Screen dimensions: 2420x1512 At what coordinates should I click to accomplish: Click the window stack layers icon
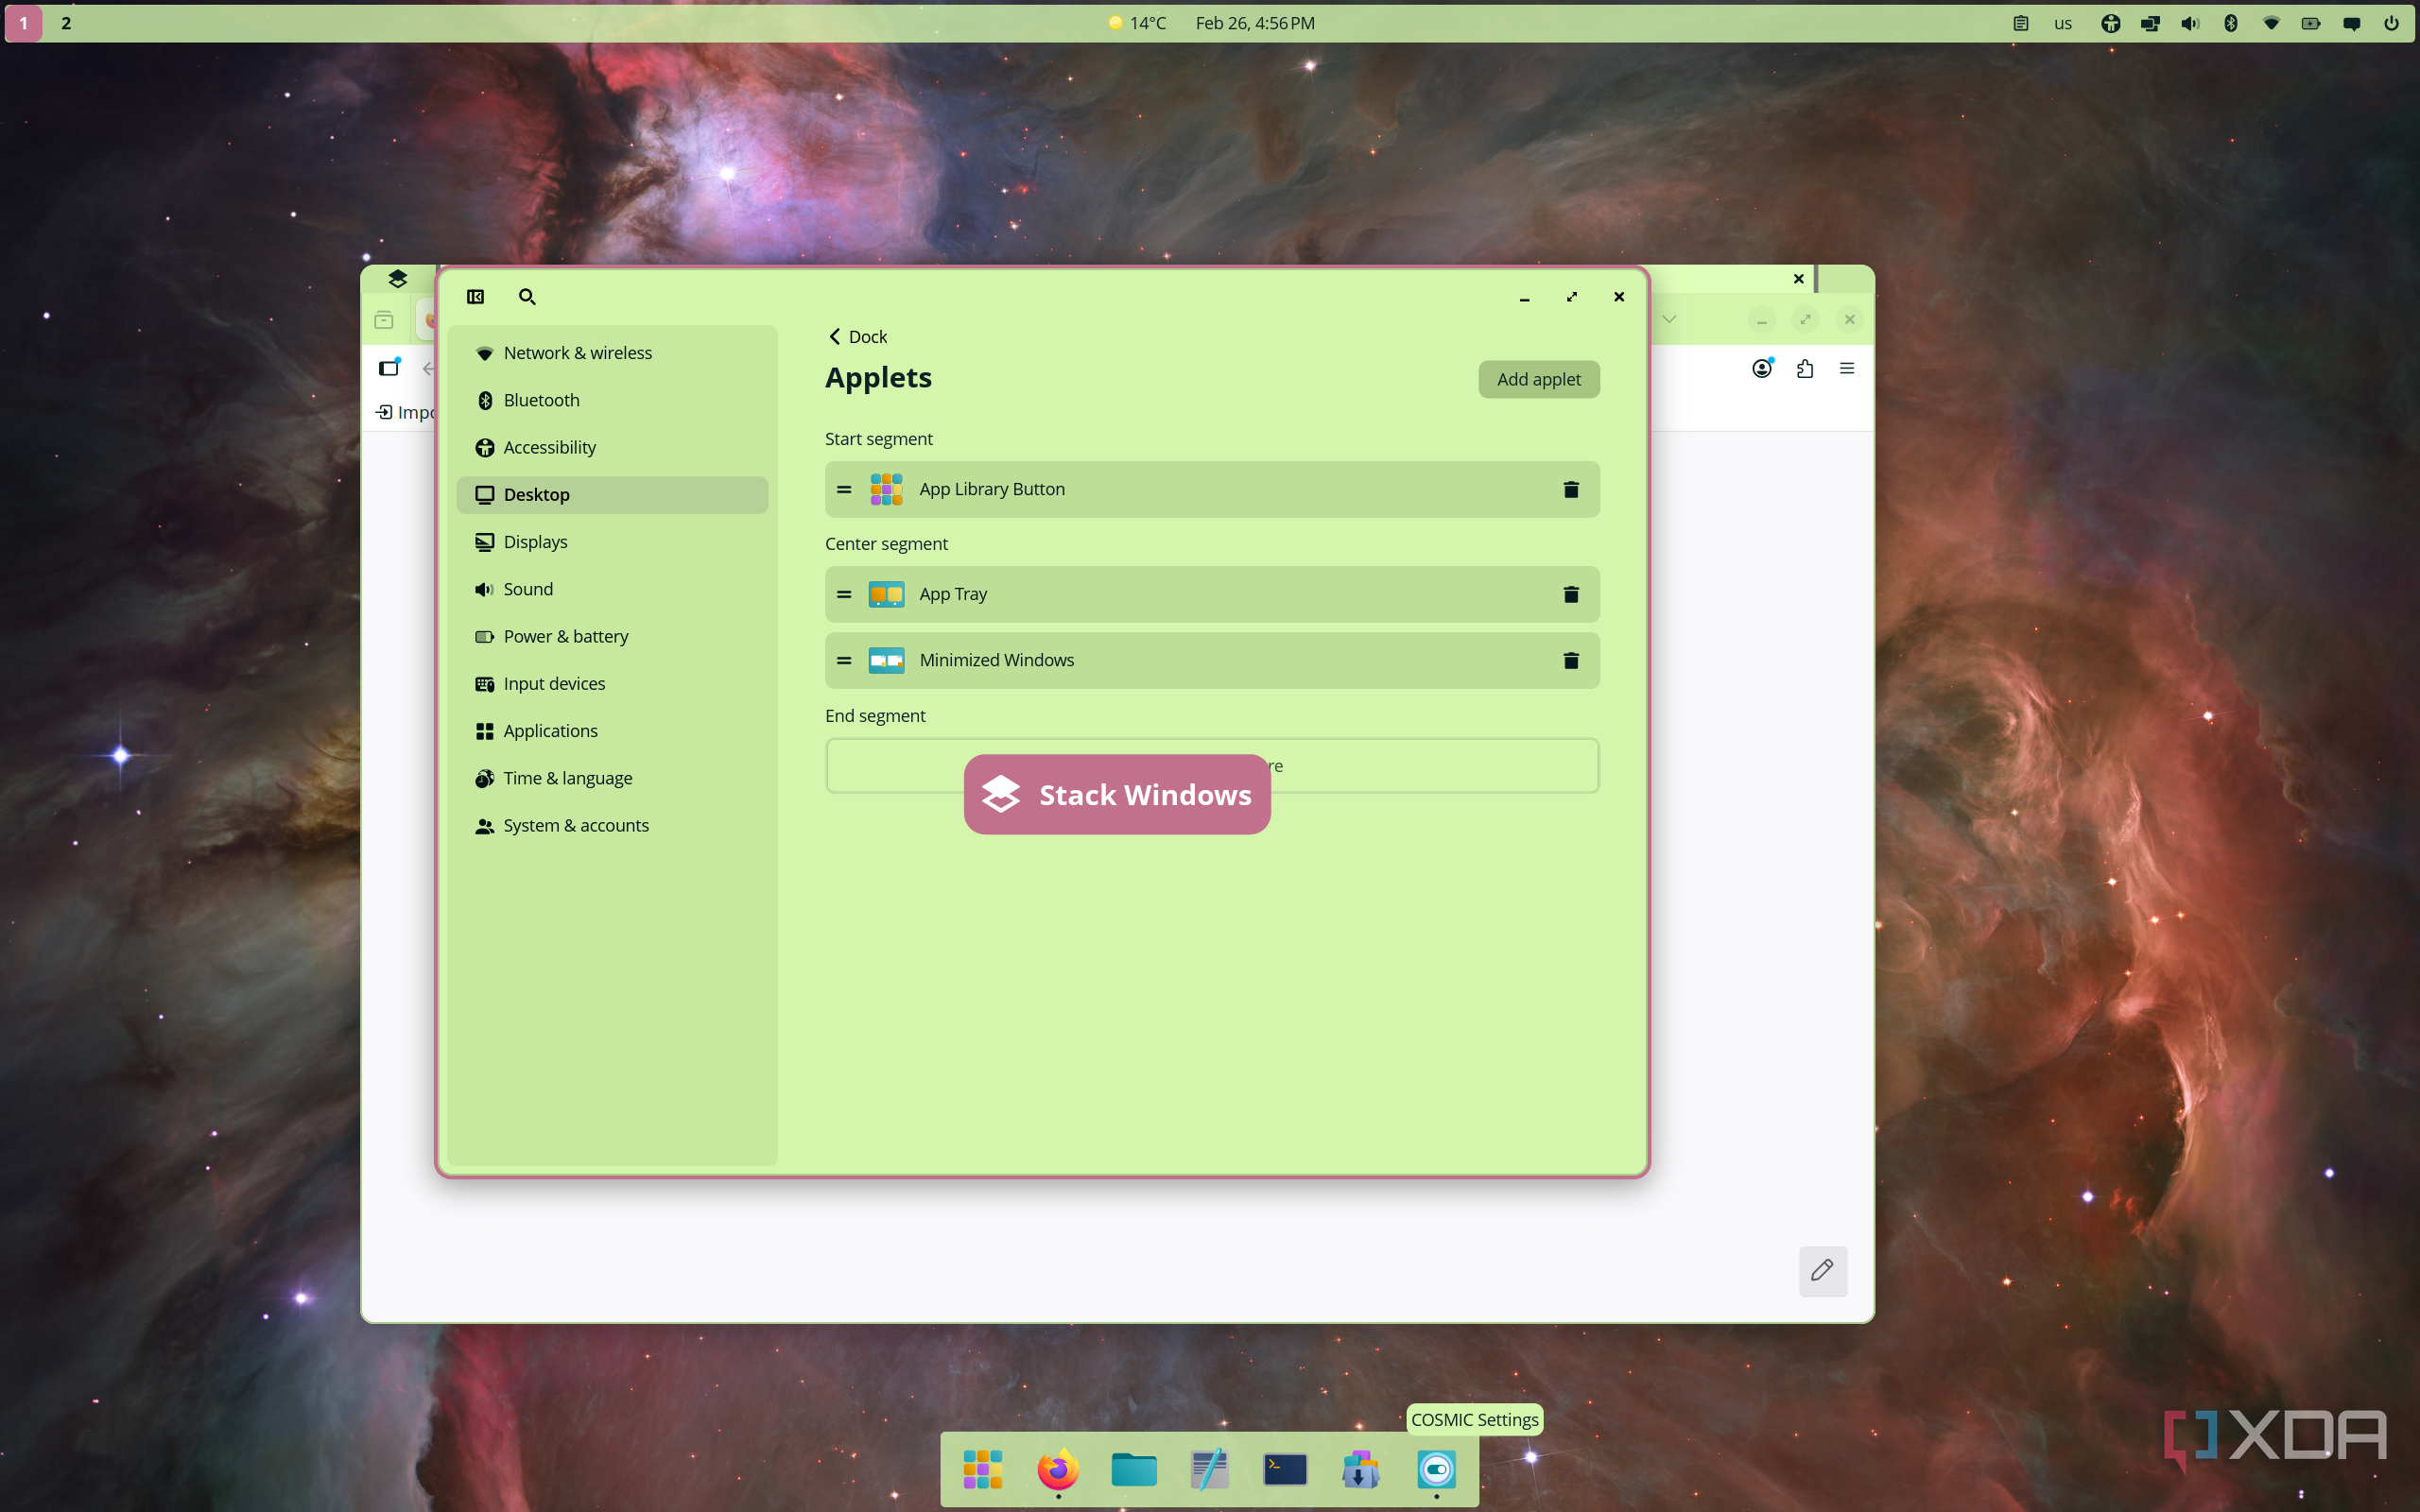398,278
